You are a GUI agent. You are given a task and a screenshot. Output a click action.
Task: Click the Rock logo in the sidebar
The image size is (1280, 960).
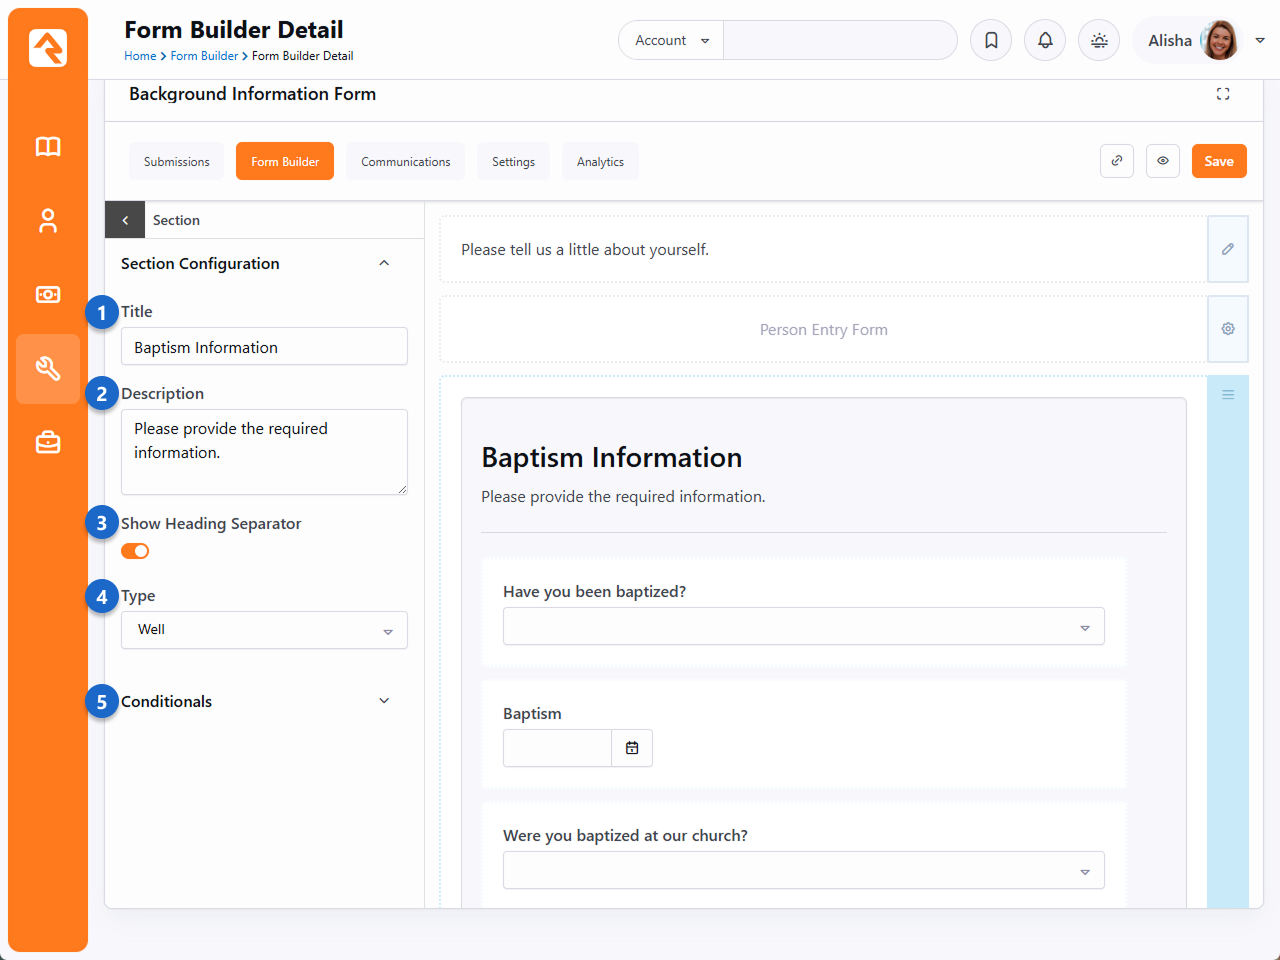pyautogui.click(x=48, y=48)
